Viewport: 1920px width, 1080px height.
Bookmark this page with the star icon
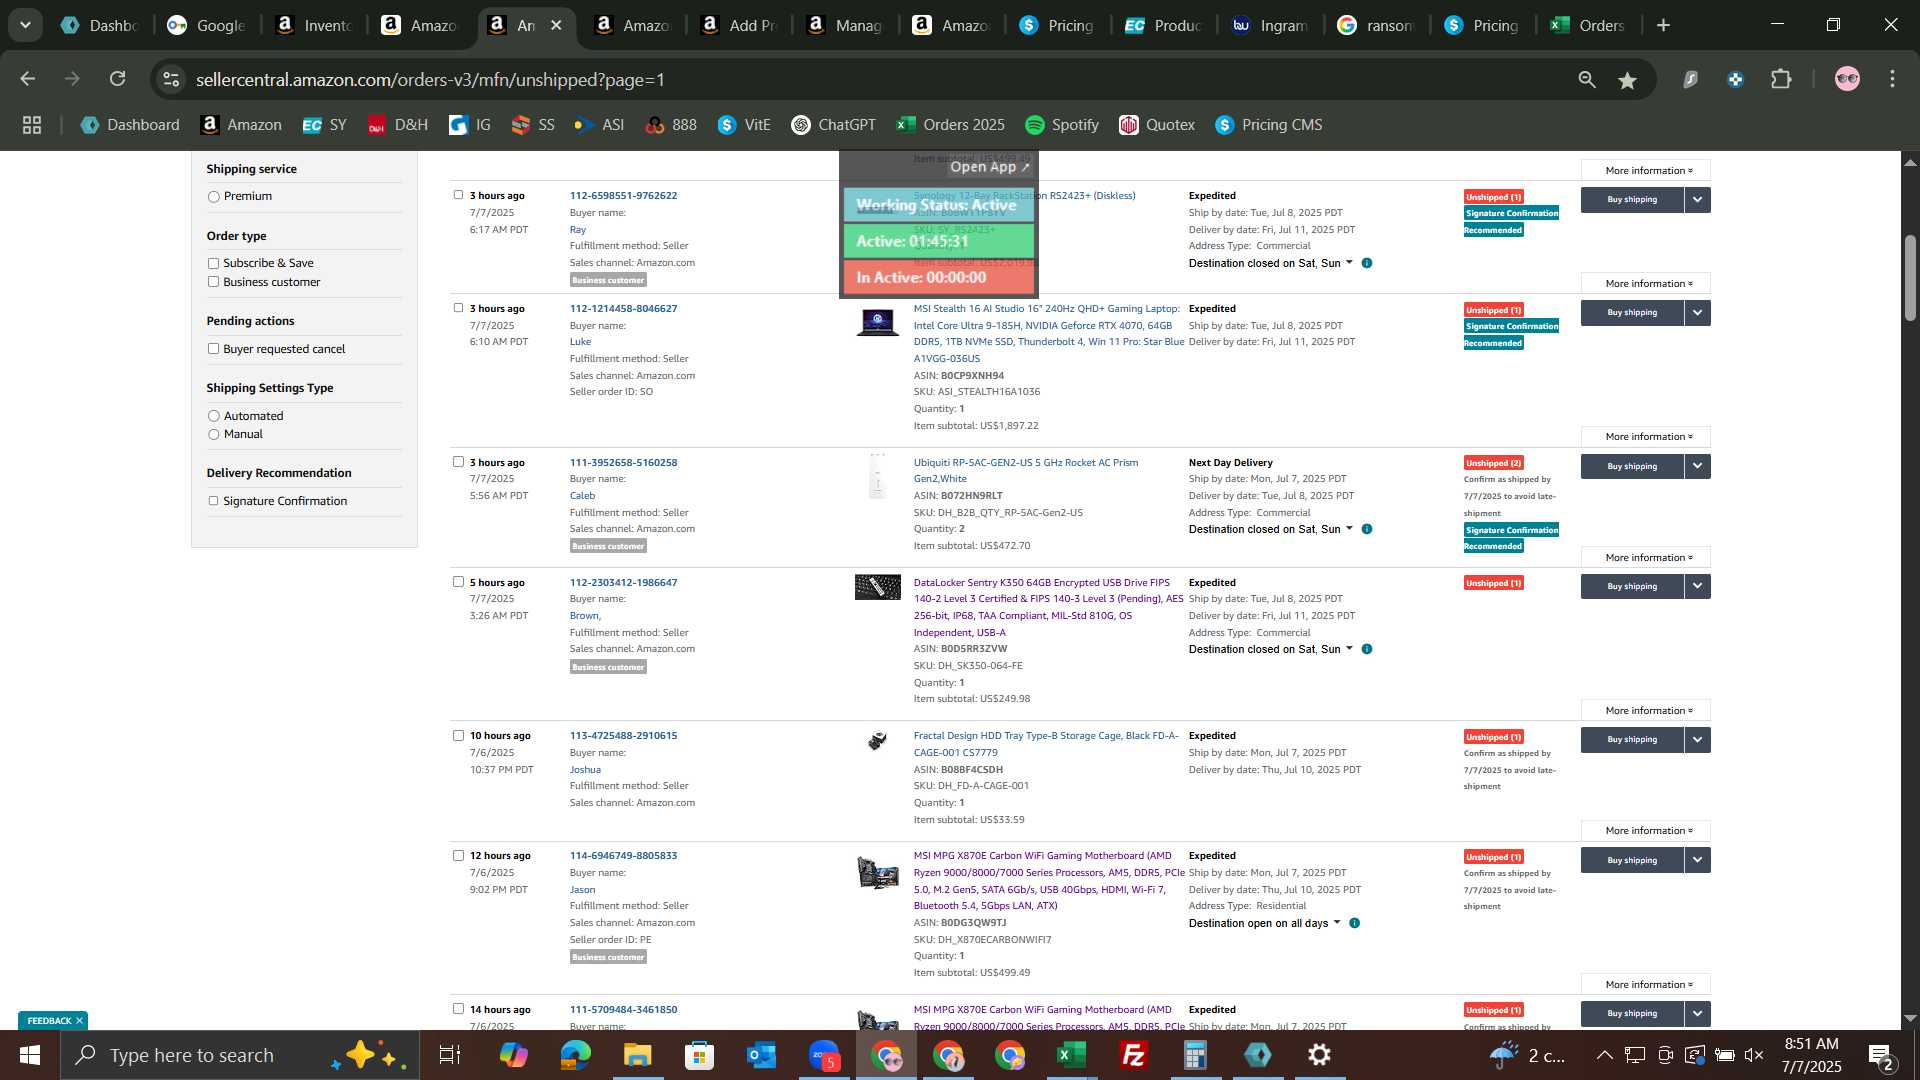tap(1628, 80)
